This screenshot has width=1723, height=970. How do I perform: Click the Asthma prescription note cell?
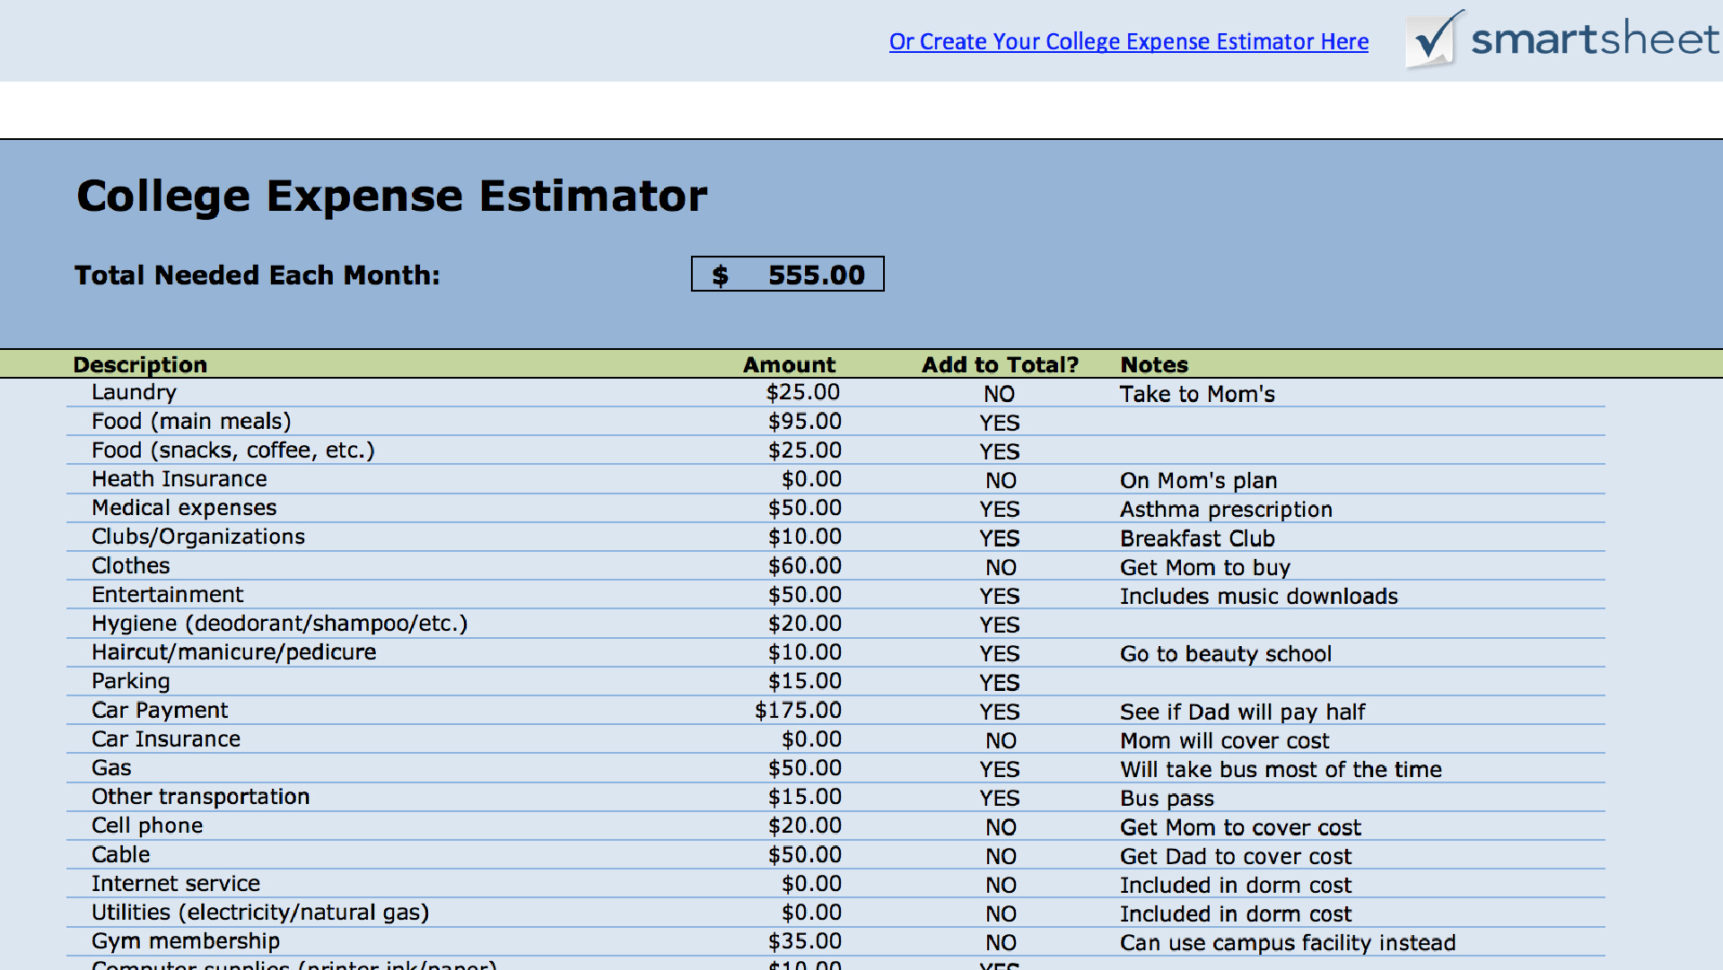(1225, 509)
